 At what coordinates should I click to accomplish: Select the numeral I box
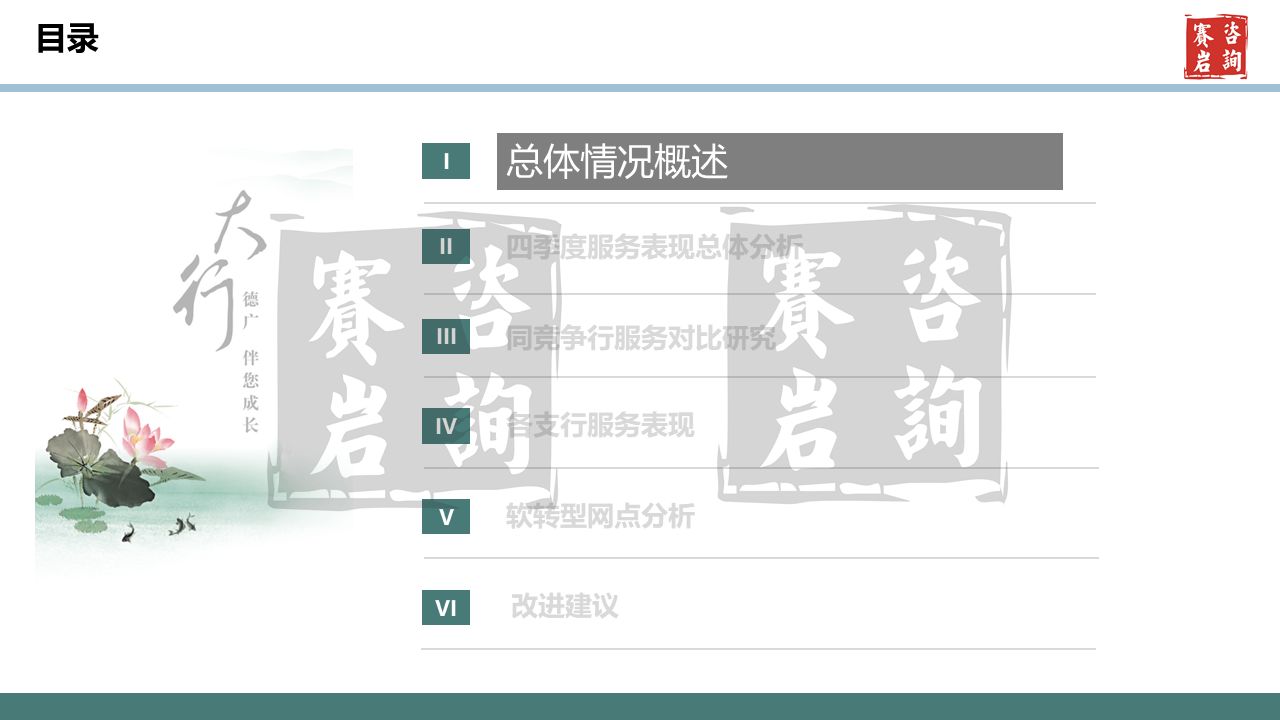tap(446, 161)
